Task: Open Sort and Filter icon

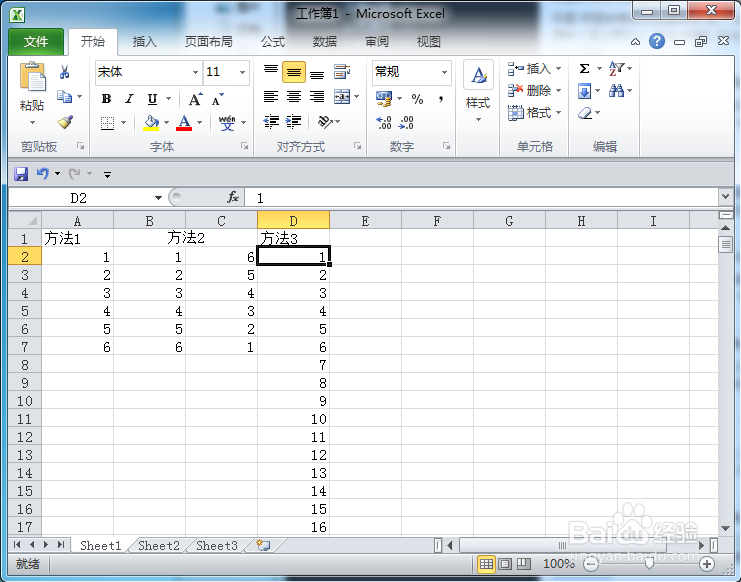Action: click(617, 68)
